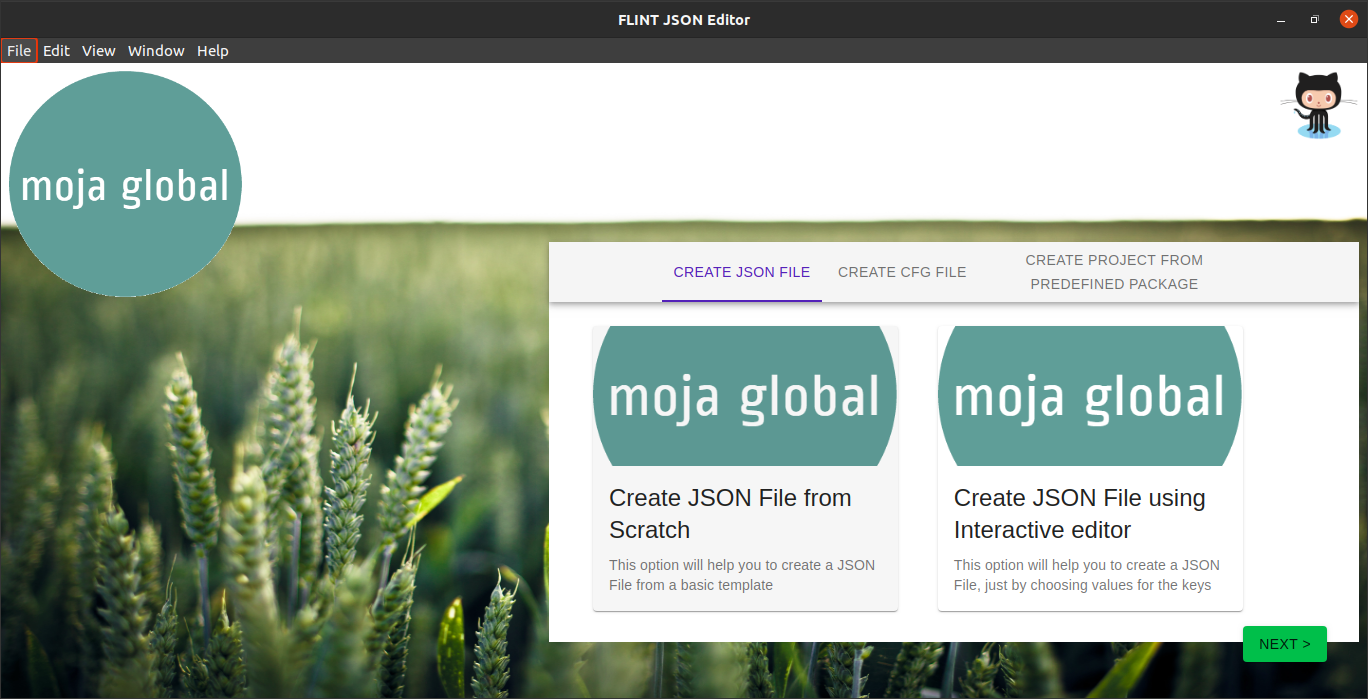The width and height of the screenshot is (1368, 699).
Task: Open the View menu
Action: coord(99,51)
